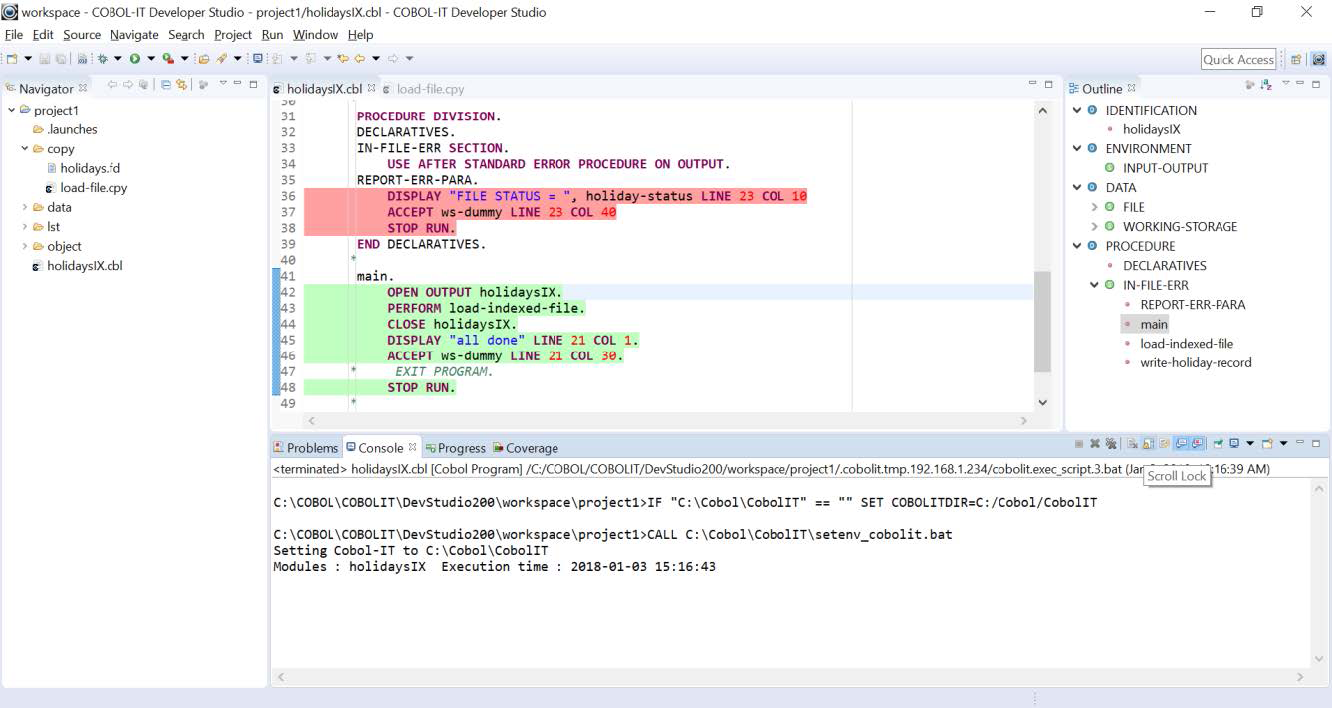Open the Navigate menu
This screenshot has width=1332, height=708.
click(x=134, y=35)
